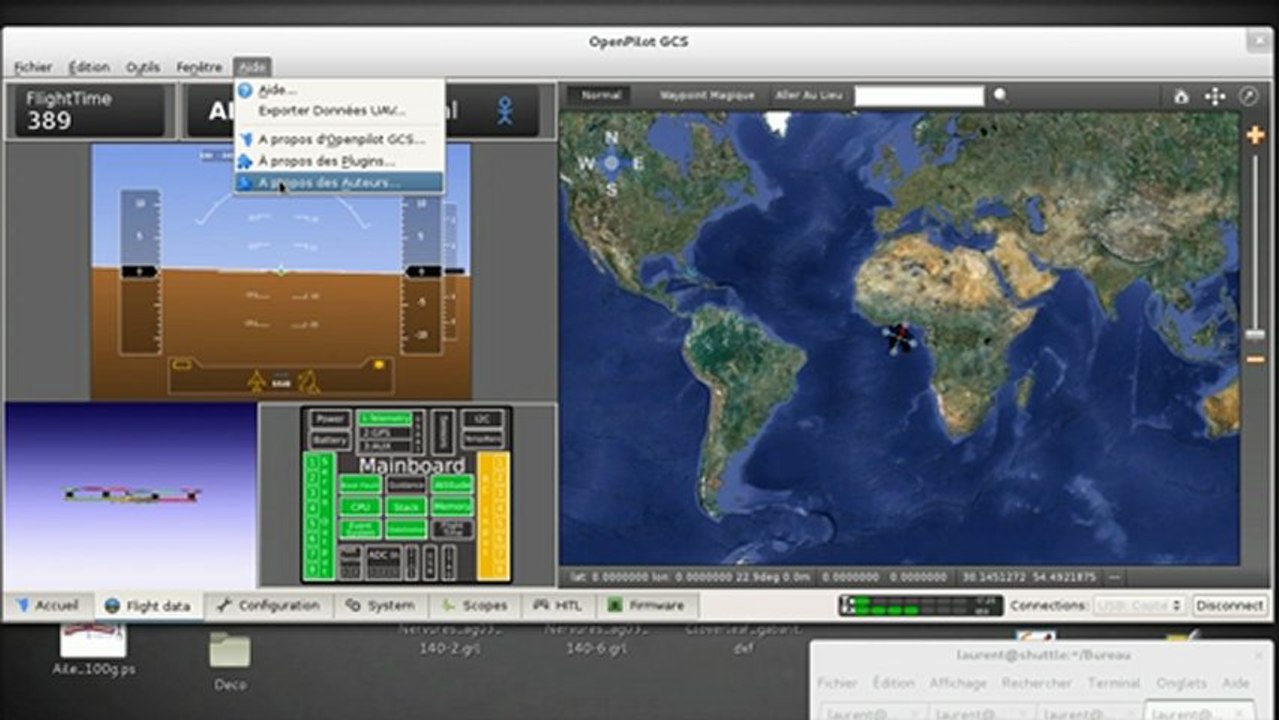Open the Fenêtre menu

point(199,67)
